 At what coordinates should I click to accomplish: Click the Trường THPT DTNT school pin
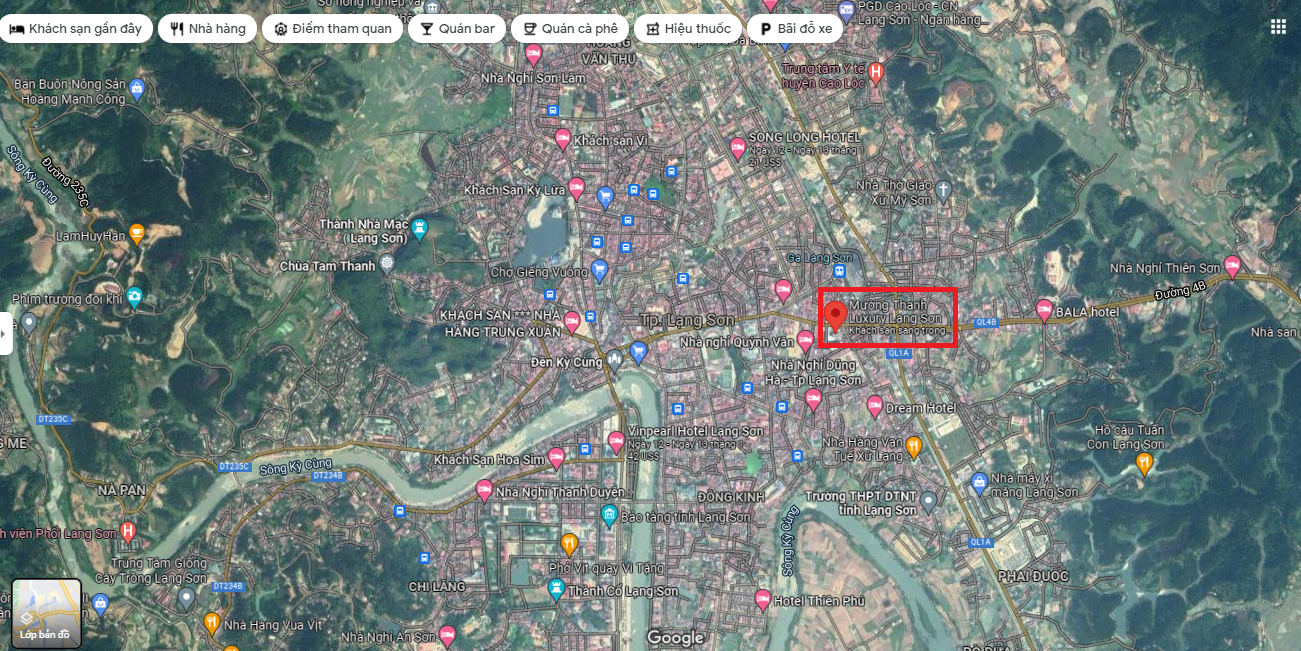[x=929, y=500]
